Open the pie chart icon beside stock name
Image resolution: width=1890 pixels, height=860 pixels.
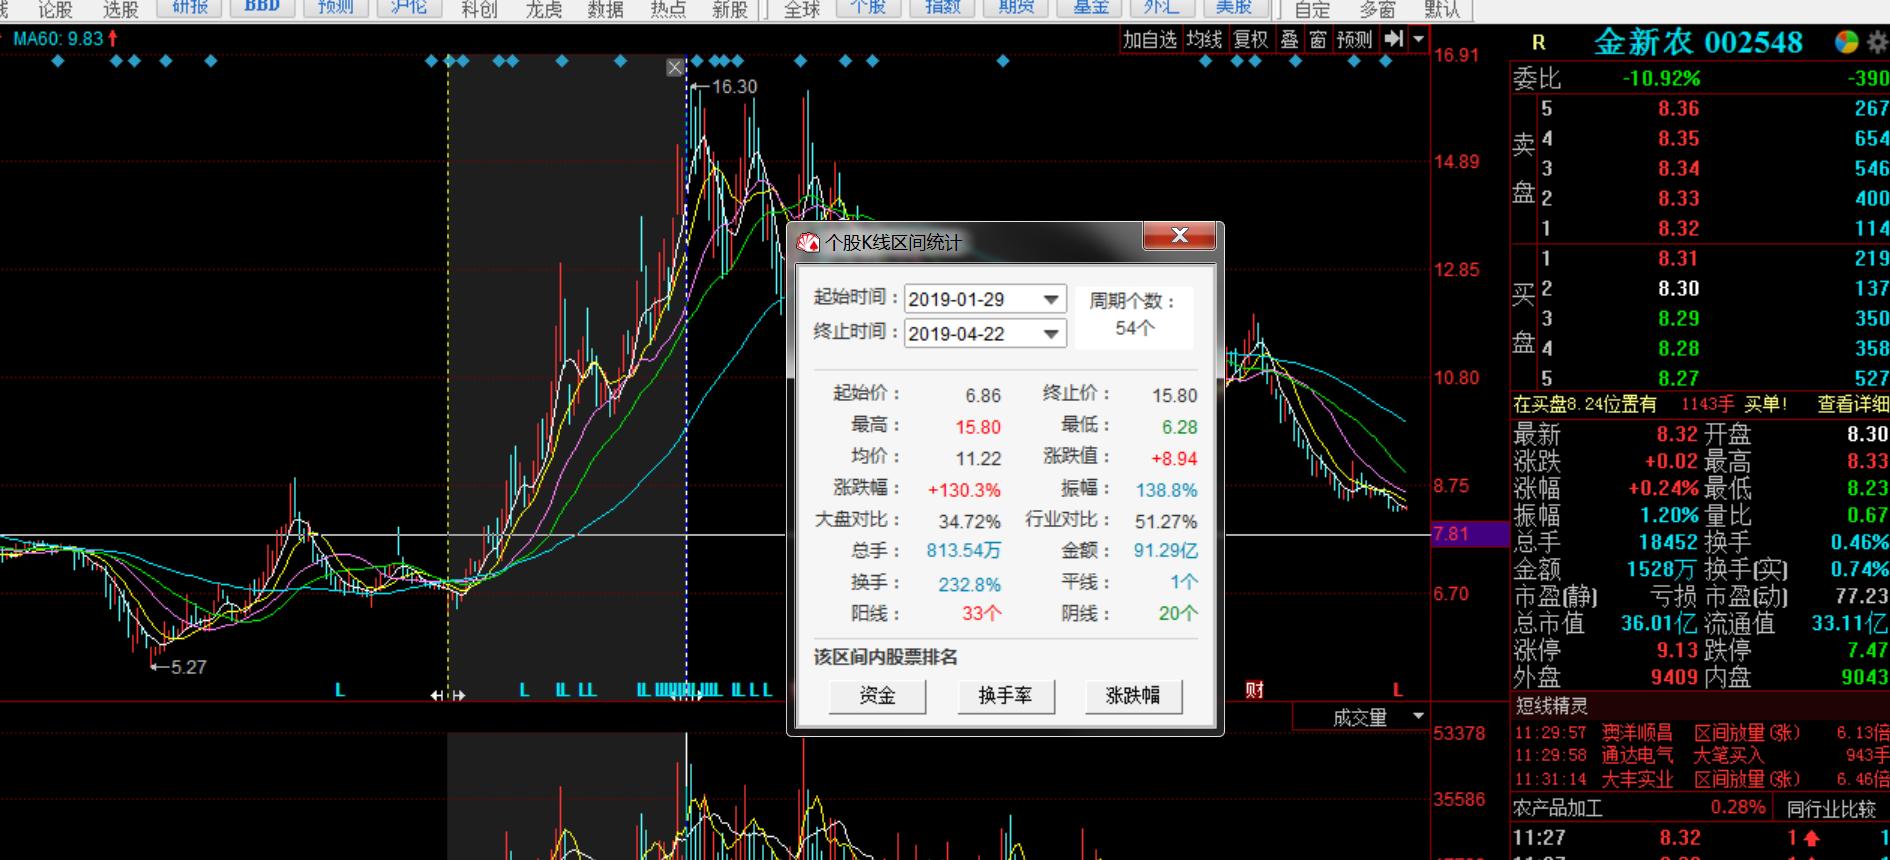(x=1846, y=42)
